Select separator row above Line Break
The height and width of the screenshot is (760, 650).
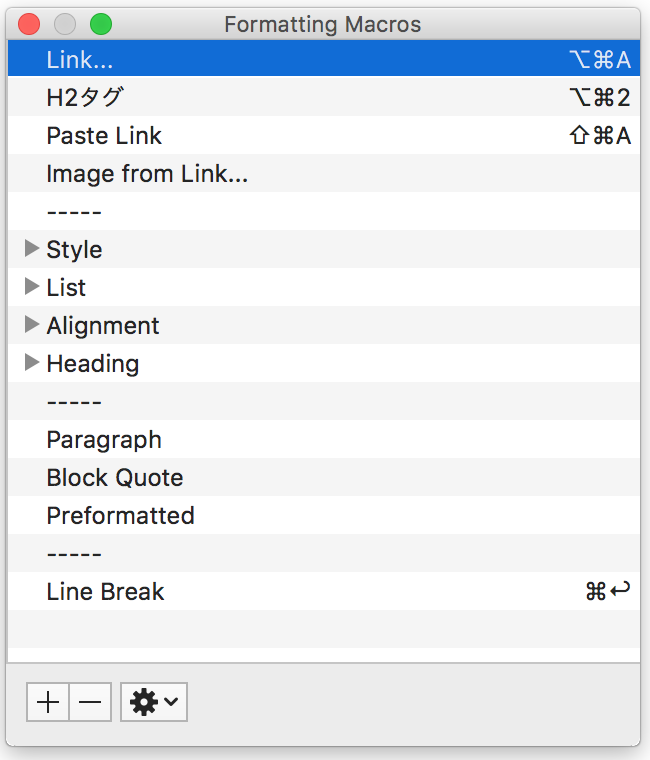pos(324,554)
